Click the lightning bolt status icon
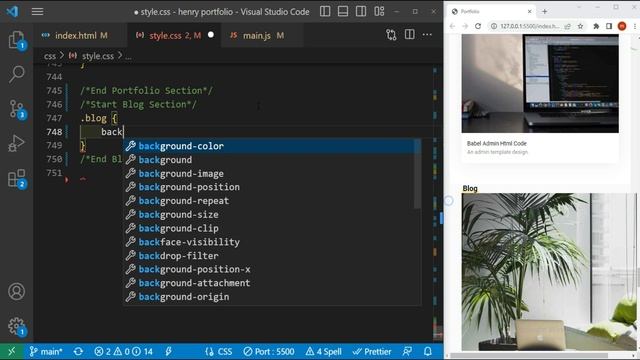Viewport: 640px width, 360px height. pos(169,351)
